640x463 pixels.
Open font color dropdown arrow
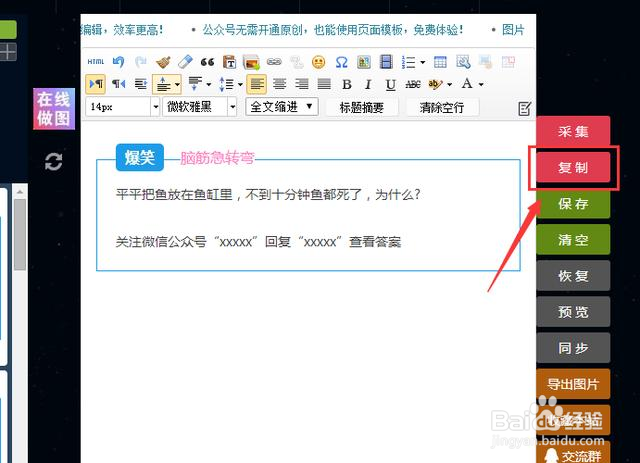(481, 85)
